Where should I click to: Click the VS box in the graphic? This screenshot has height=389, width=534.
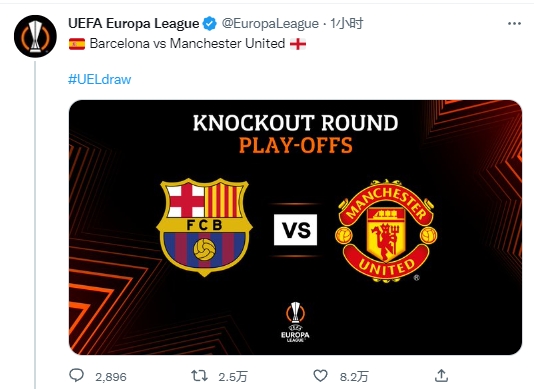[x=295, y=230]
